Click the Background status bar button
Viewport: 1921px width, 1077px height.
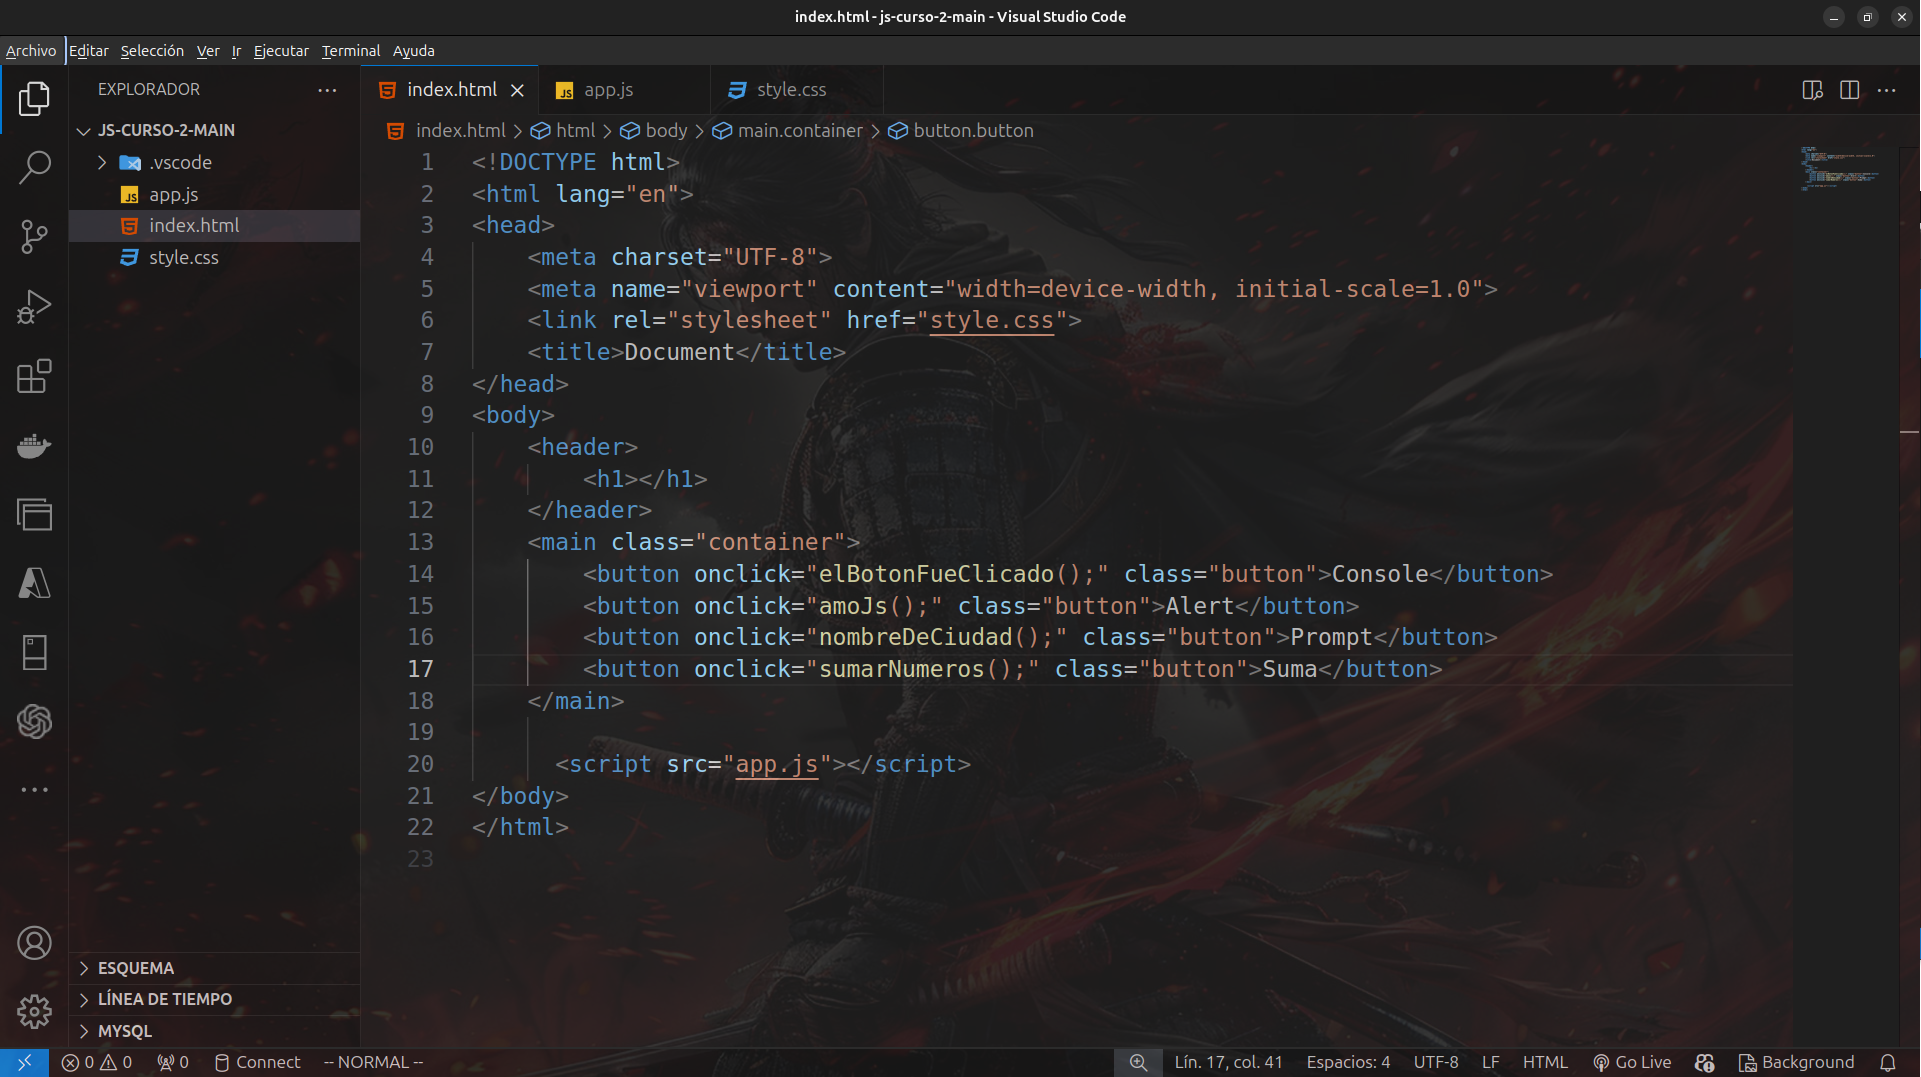(x=1796, y=1062)
